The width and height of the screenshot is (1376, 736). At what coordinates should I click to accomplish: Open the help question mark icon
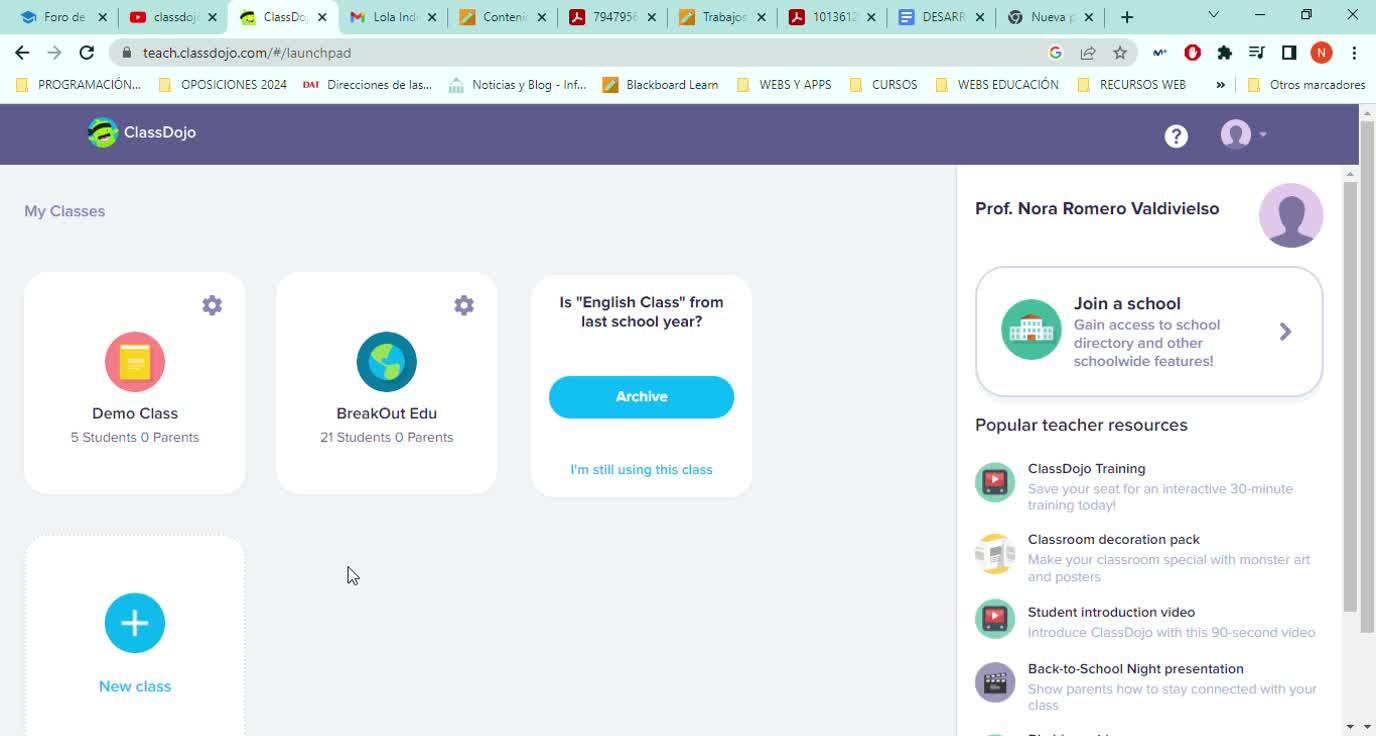click(1176, 136)
